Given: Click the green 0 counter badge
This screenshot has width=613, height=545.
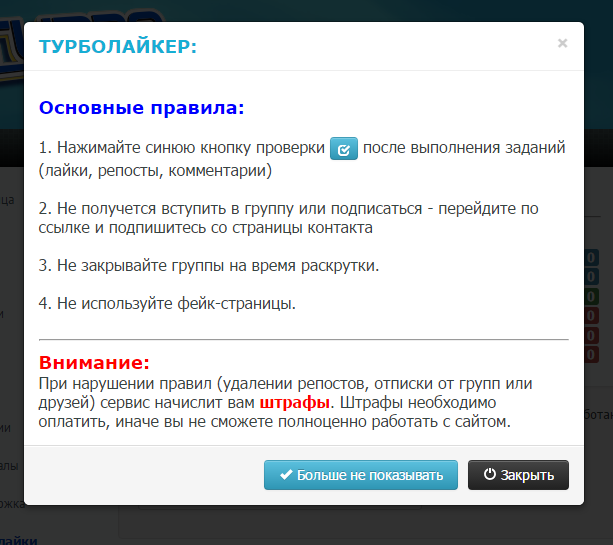Looking at the screenshot, I should click(x=592, y=297).
